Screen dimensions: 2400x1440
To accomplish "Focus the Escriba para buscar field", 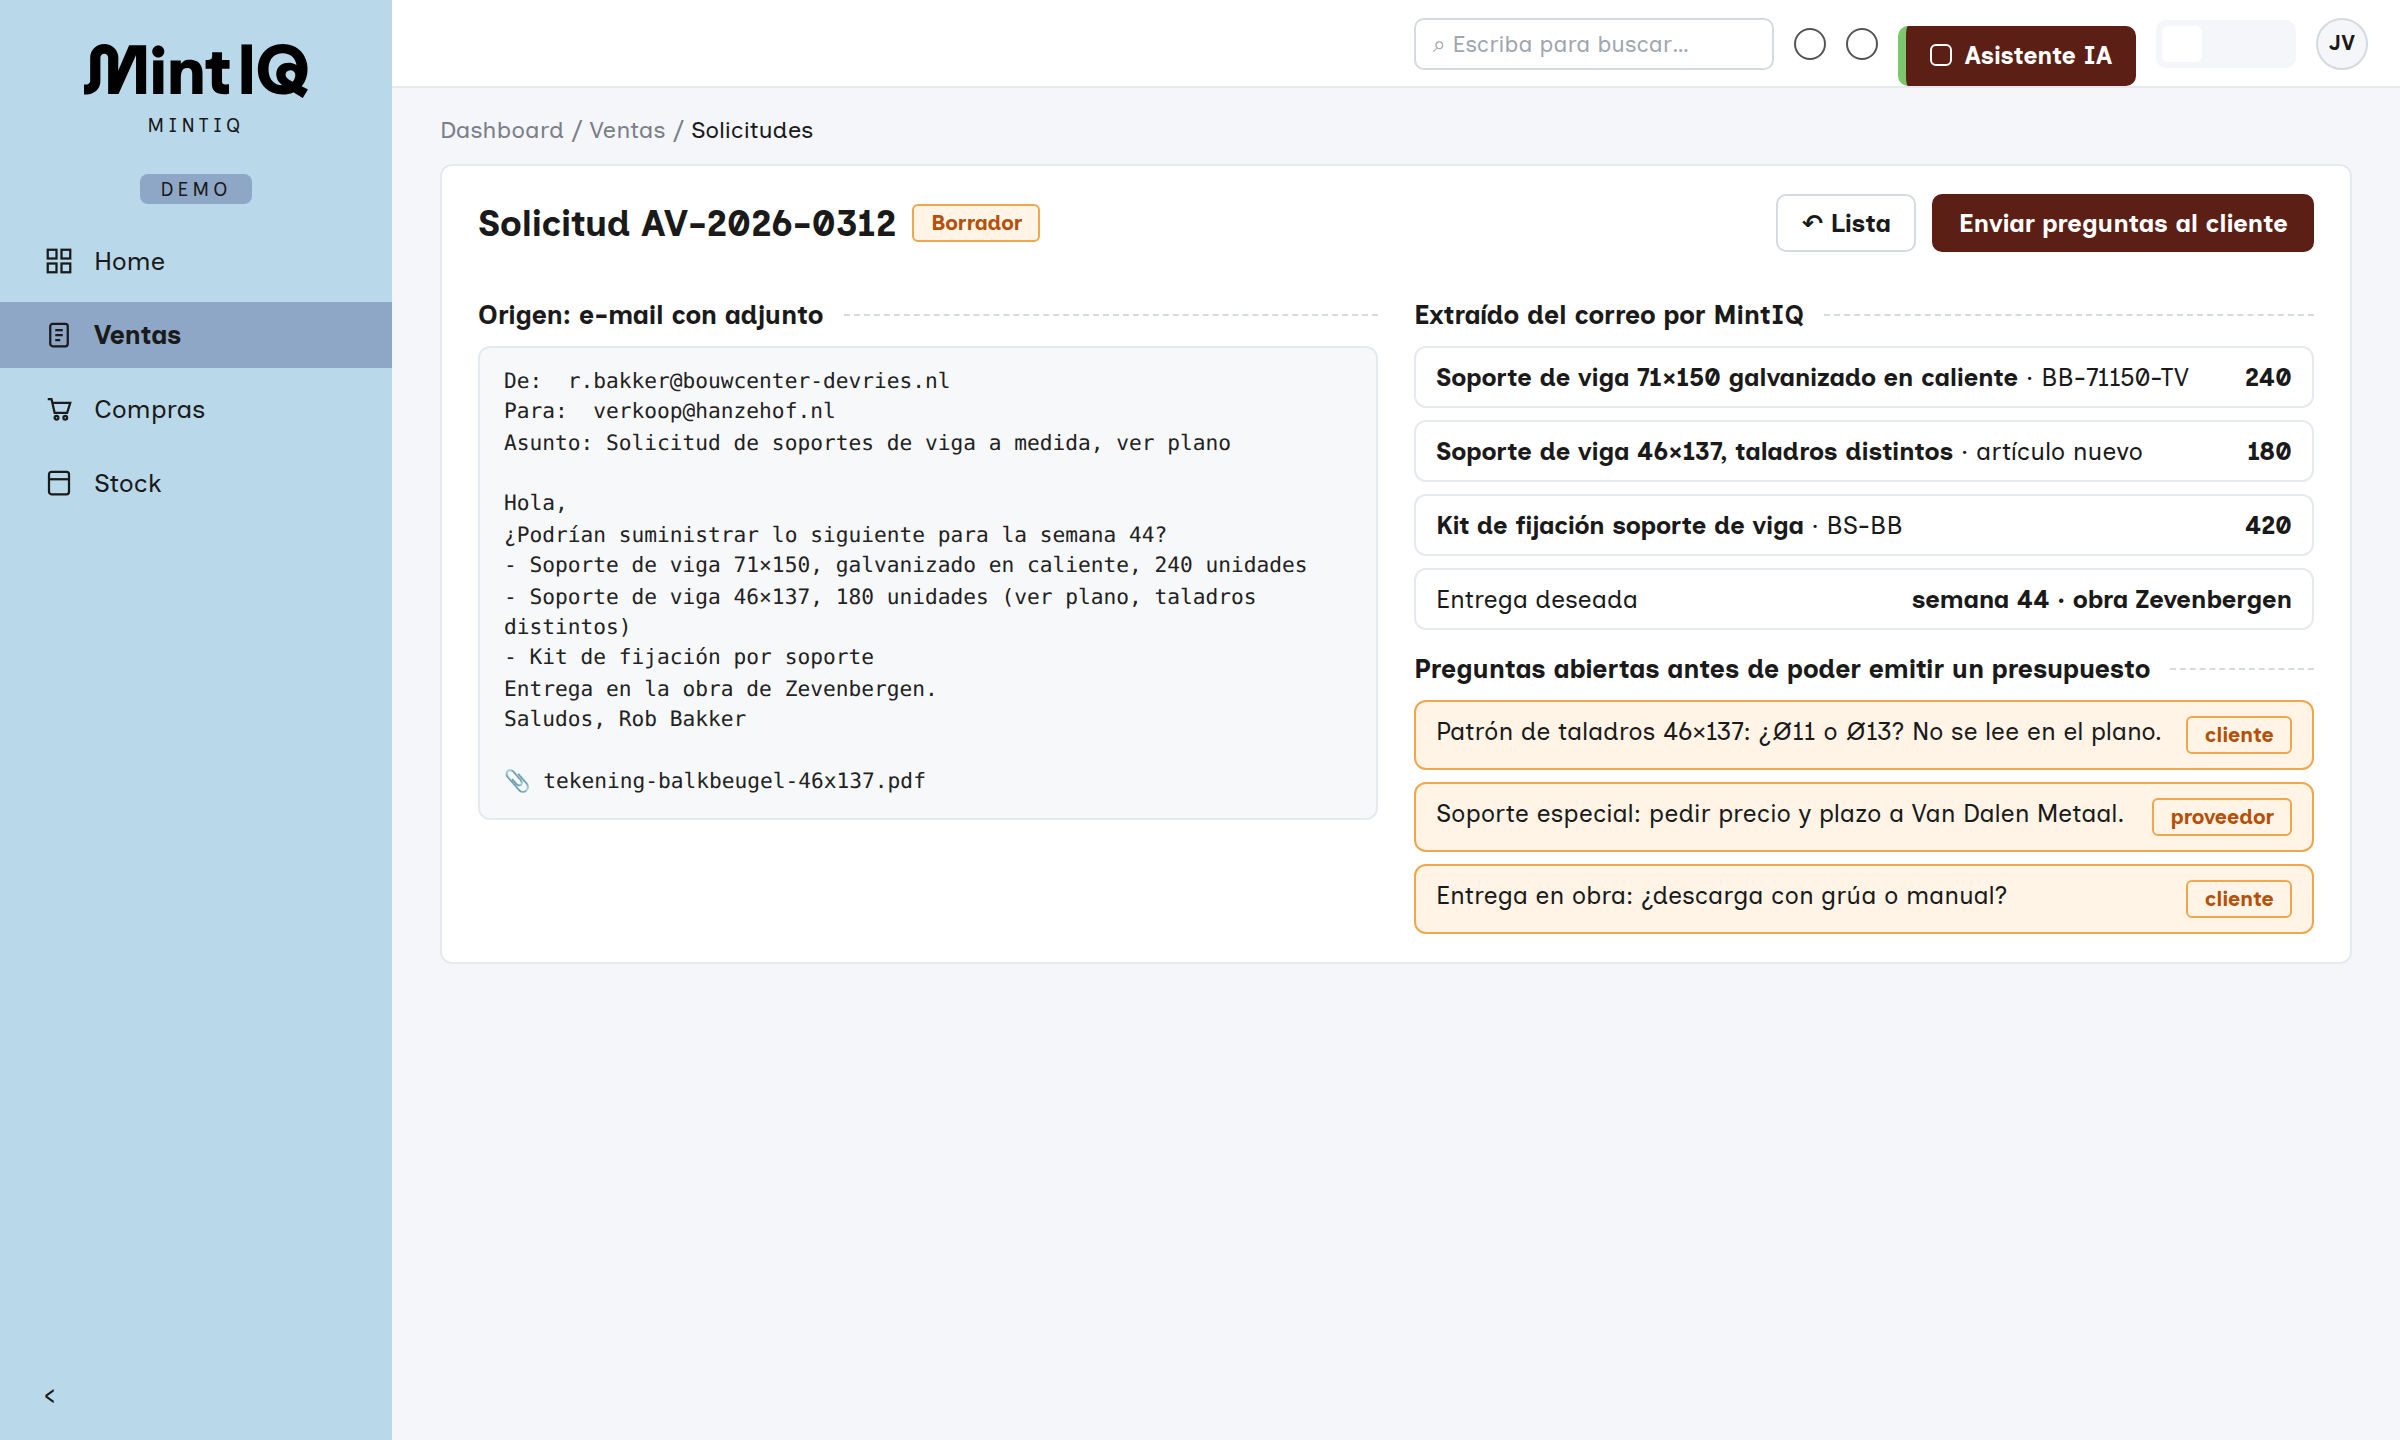I will [x=1594, y=44].
